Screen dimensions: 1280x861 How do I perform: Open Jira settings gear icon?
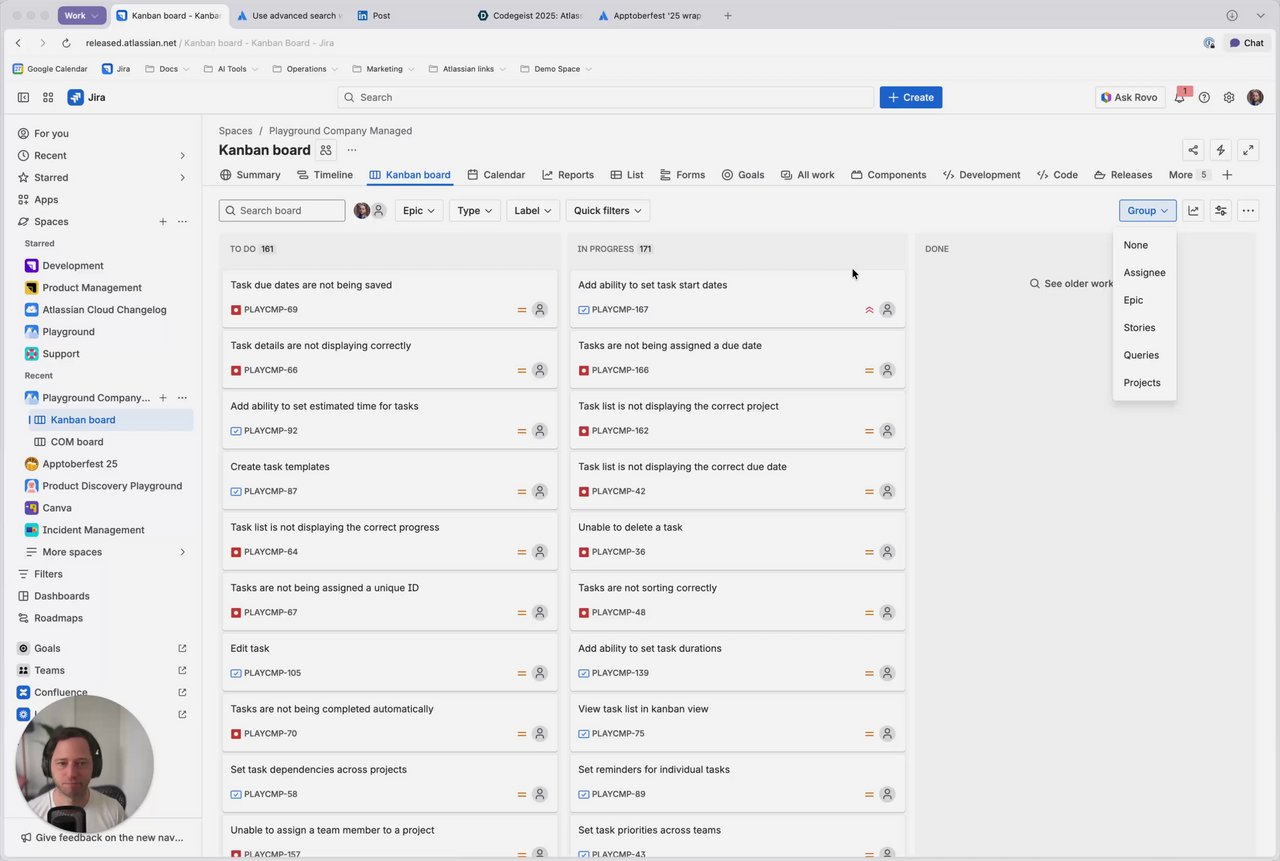1229,97
